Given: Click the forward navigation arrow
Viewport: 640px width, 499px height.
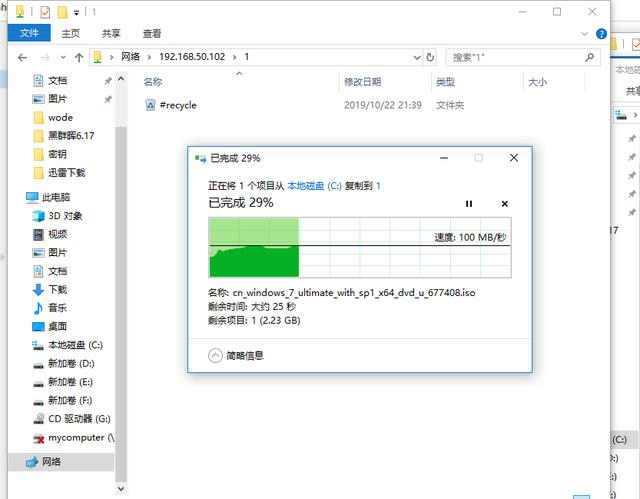Looking at the screenshot, I should [45, 58].
